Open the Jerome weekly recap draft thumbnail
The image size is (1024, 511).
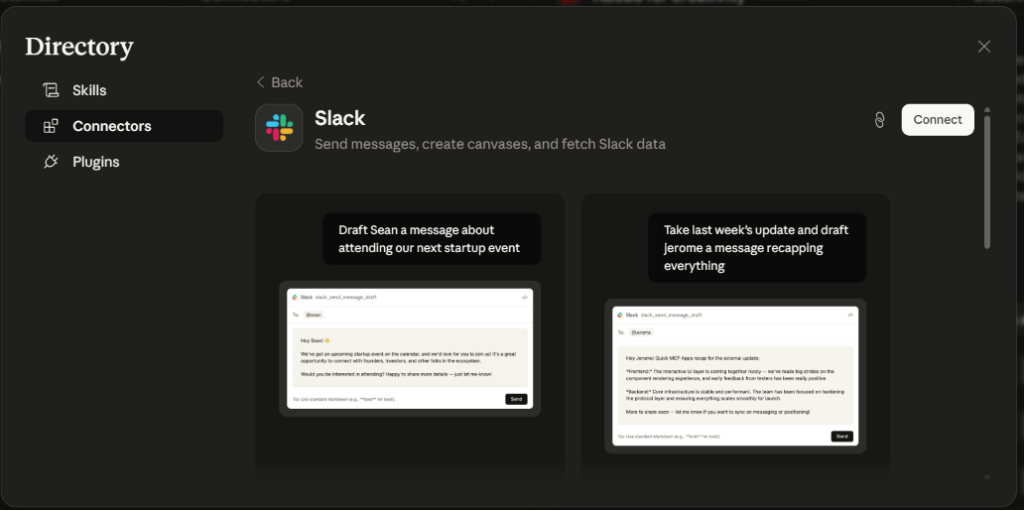[735, 376]
